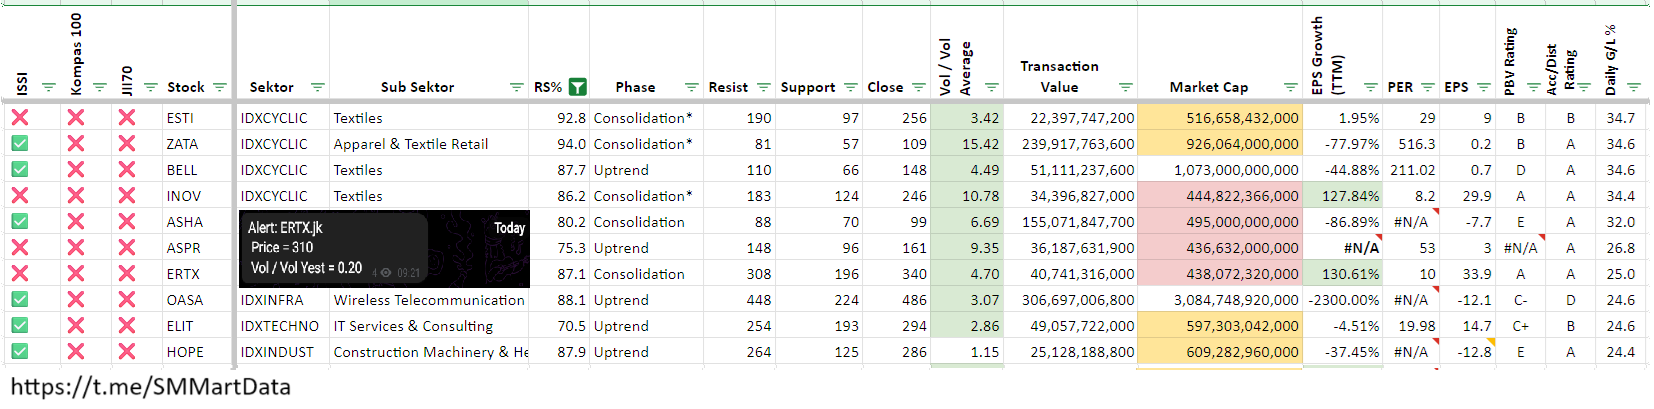This screenshot has width=1654, height=409.
Task: Click the eye icon in ERTX alert popup
Action: pos(386,272)
